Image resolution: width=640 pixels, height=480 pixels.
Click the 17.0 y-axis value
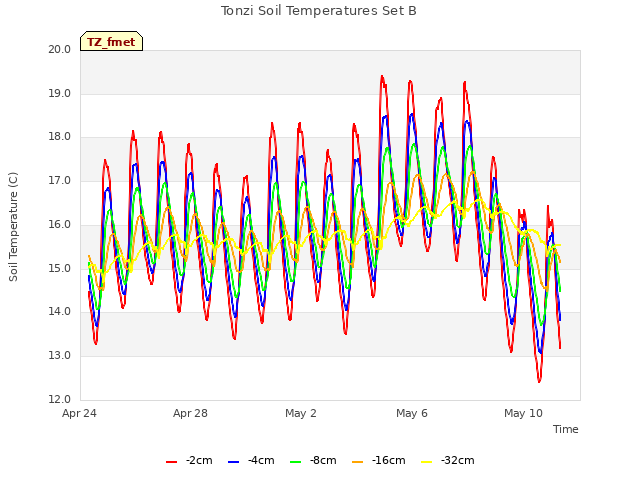[60, 180]
